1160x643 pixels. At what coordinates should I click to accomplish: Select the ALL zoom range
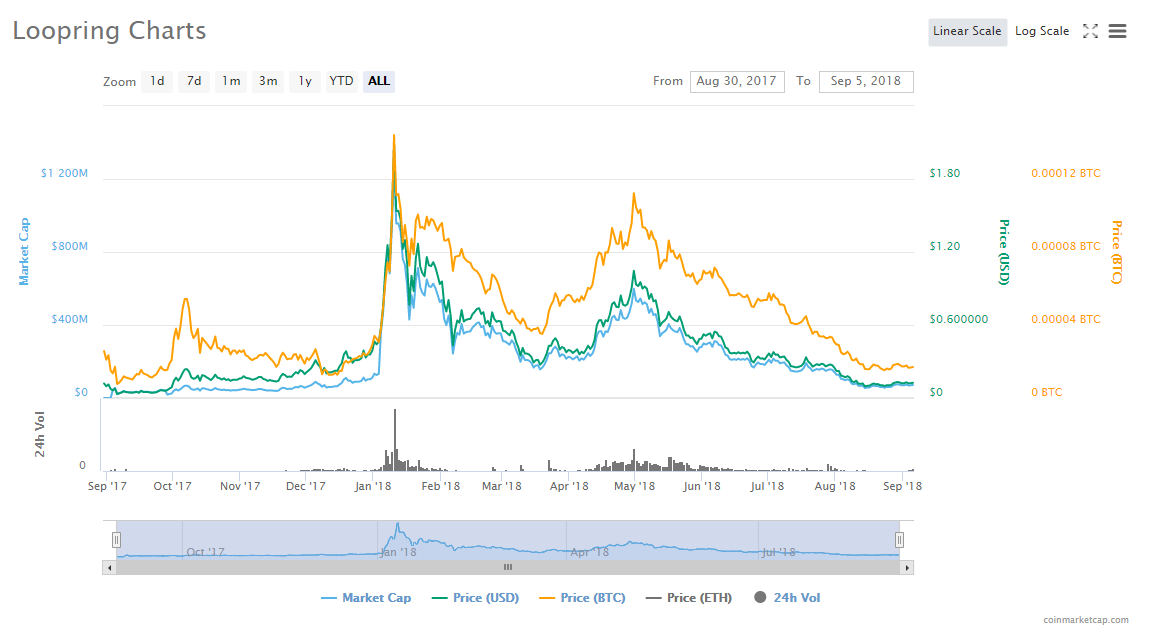[379, 81]
